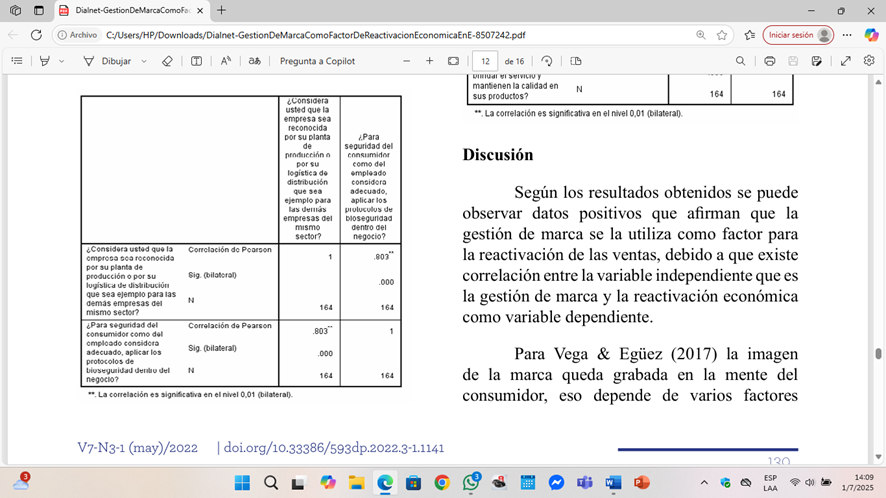
Task: Select the highlighter tool
Action: coord(45,61)
